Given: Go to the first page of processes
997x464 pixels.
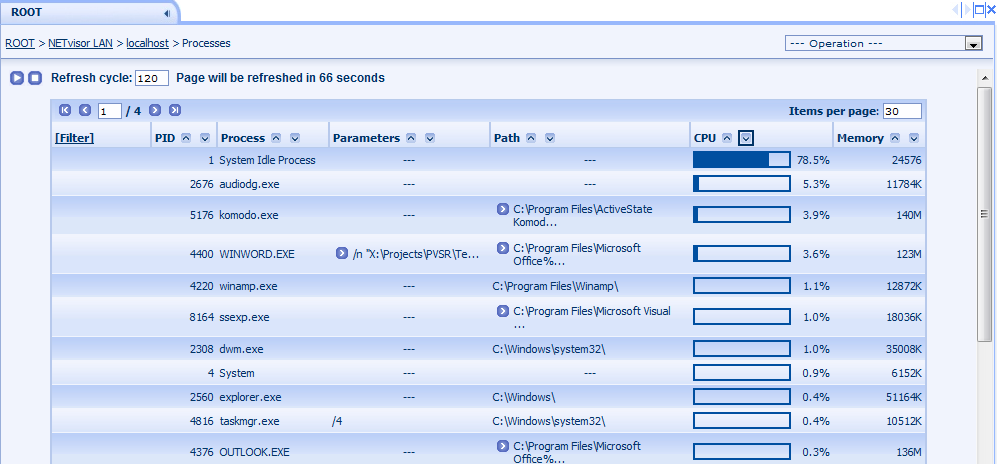Looking at the screenshot, I should pyautogui.click(x=65, y=111).
